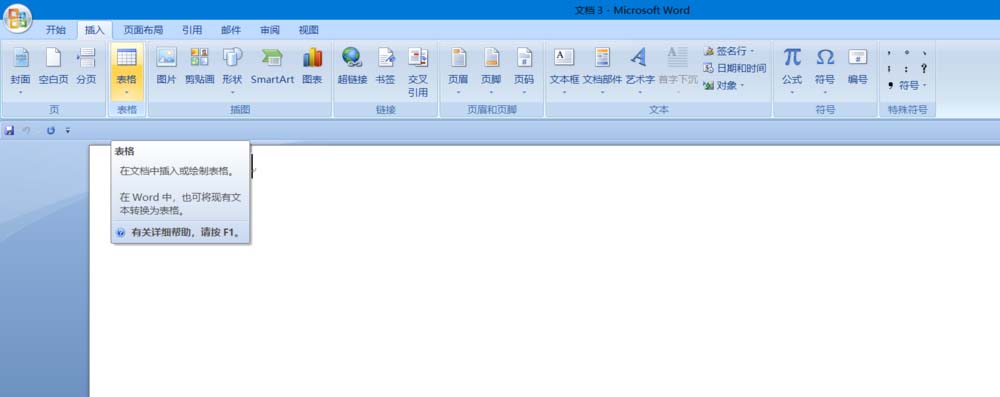Open the customize quick access toolbar arrow
Image resolution: width=1000 pixels, height=397 pixels.
point(68,130)
